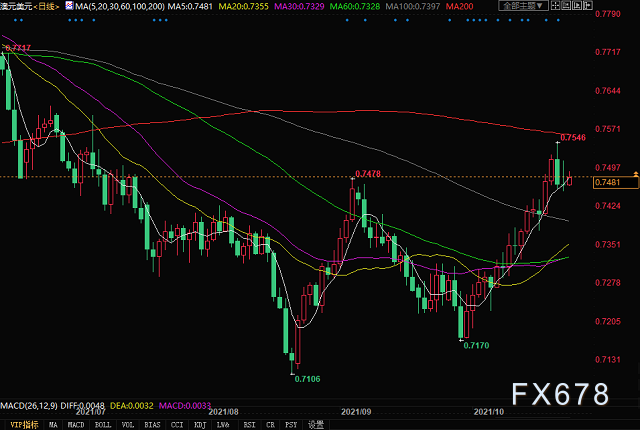Click the 0.7571 price axis label
The image size is (640, 430).
click(x=608, y=129)
